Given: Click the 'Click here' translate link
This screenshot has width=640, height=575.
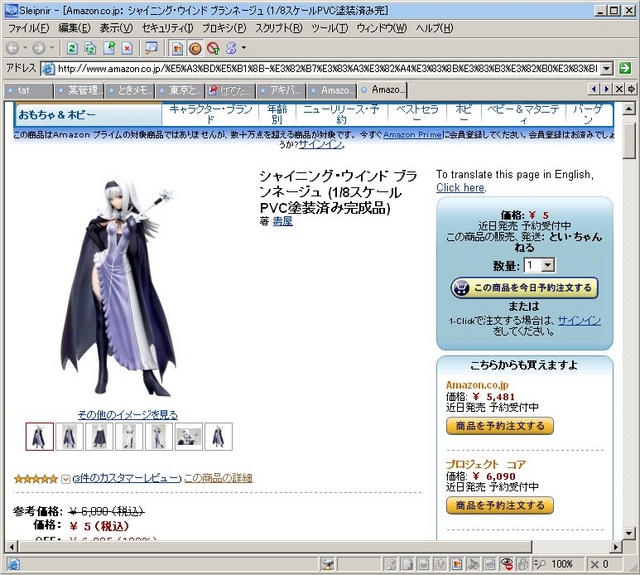Looking at the screenshot, I should point(460,188).
